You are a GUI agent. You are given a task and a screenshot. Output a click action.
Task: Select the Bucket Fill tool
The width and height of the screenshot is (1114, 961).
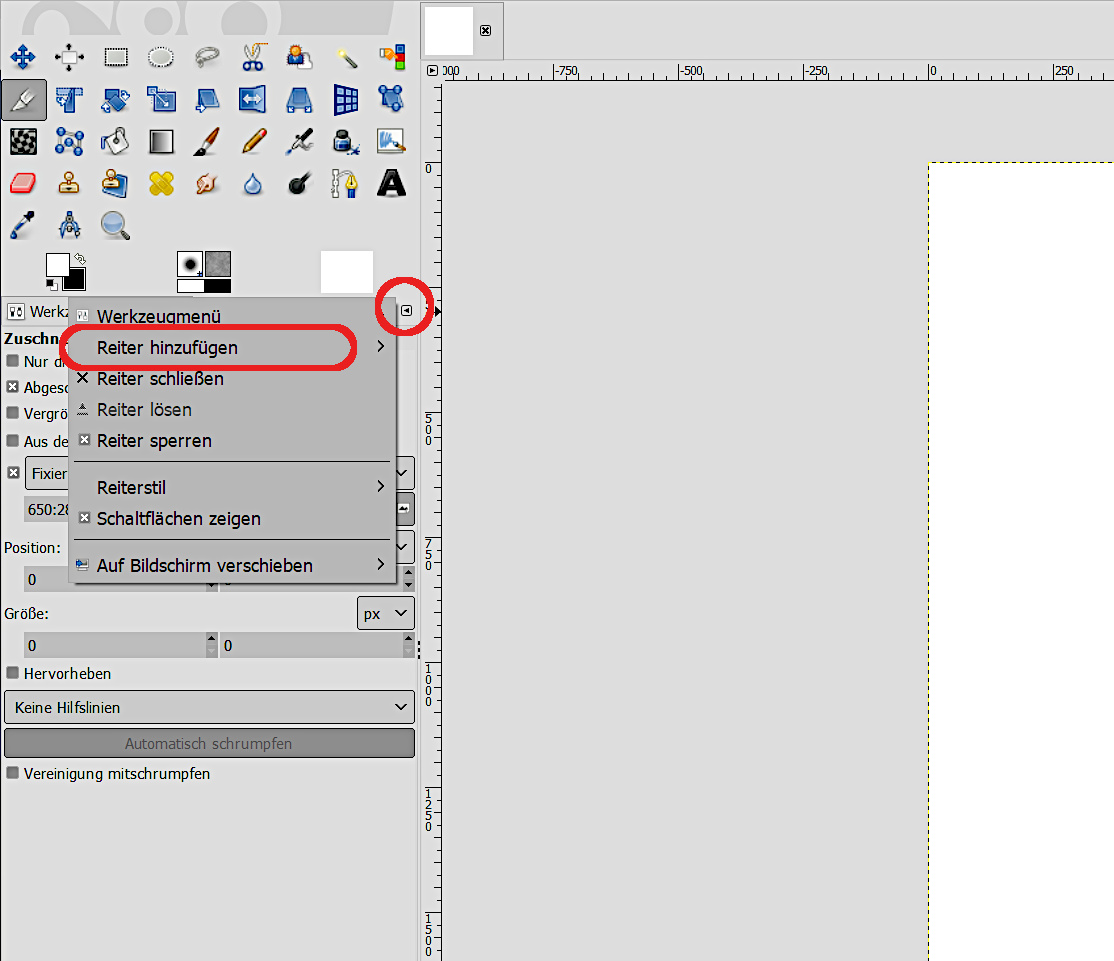click(115, 141)
